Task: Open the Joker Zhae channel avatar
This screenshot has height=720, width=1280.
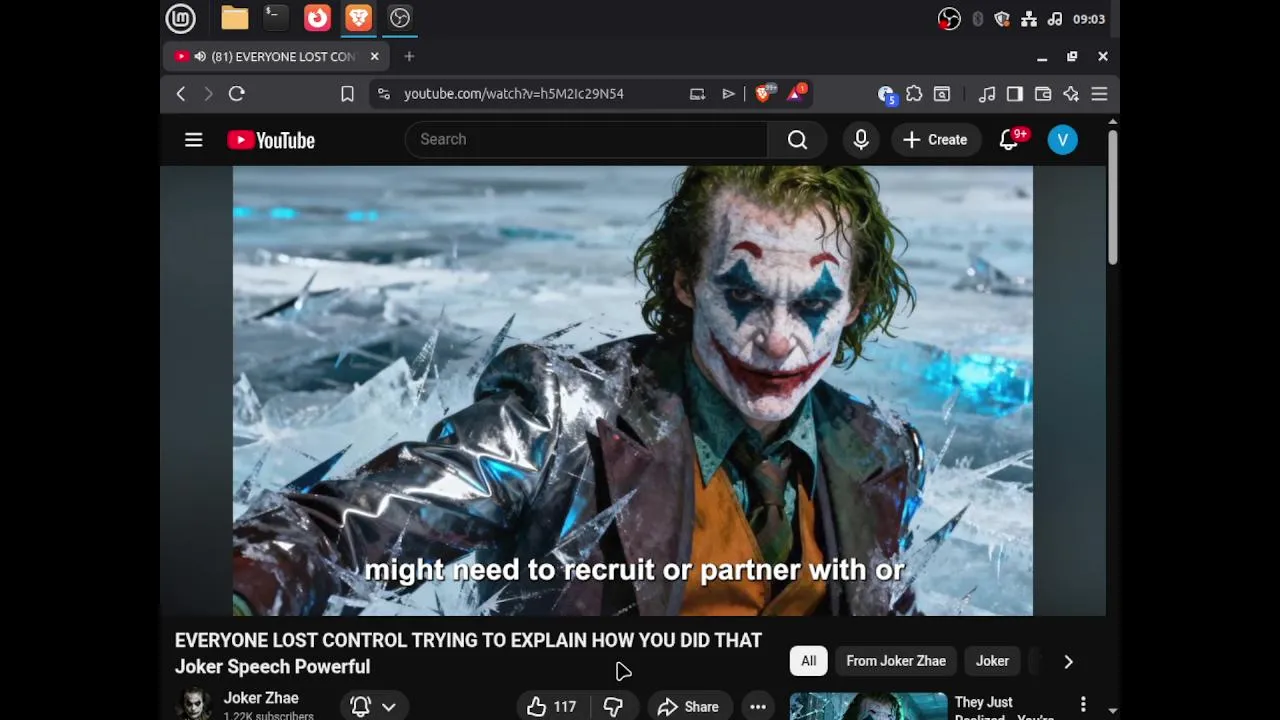Action: pos(195,705)
